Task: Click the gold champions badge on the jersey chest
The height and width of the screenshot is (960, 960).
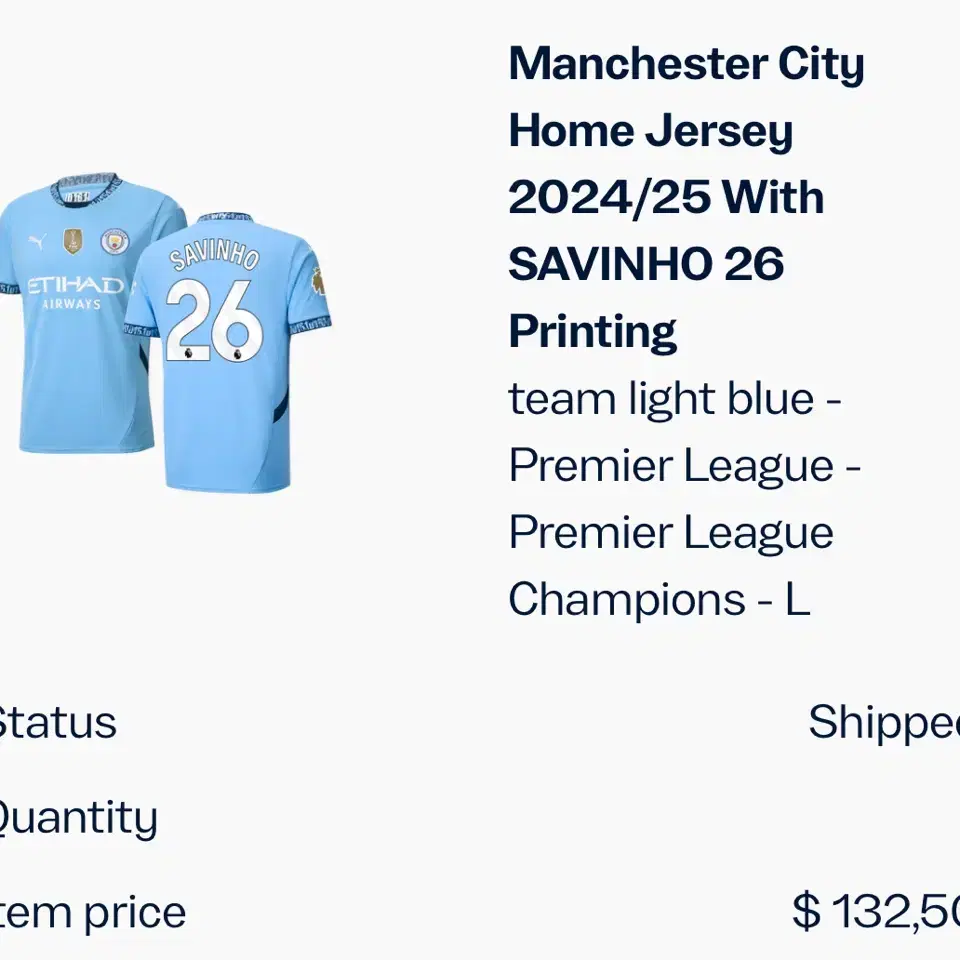Action: pos(73,242)
